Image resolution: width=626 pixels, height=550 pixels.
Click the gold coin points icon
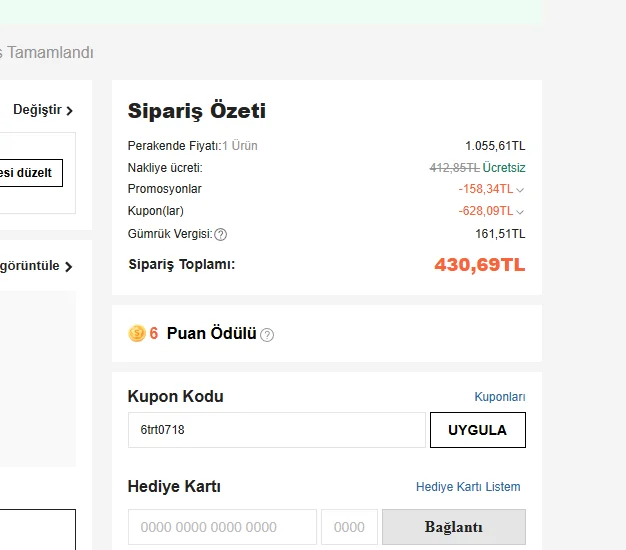tap(137, 333)
